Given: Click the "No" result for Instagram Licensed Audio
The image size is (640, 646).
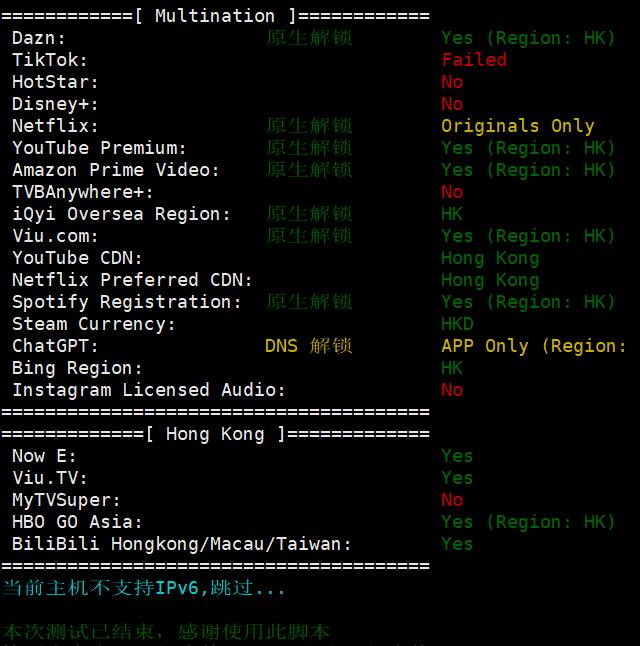Looking at the screenshot, I should tap(452, 390).
